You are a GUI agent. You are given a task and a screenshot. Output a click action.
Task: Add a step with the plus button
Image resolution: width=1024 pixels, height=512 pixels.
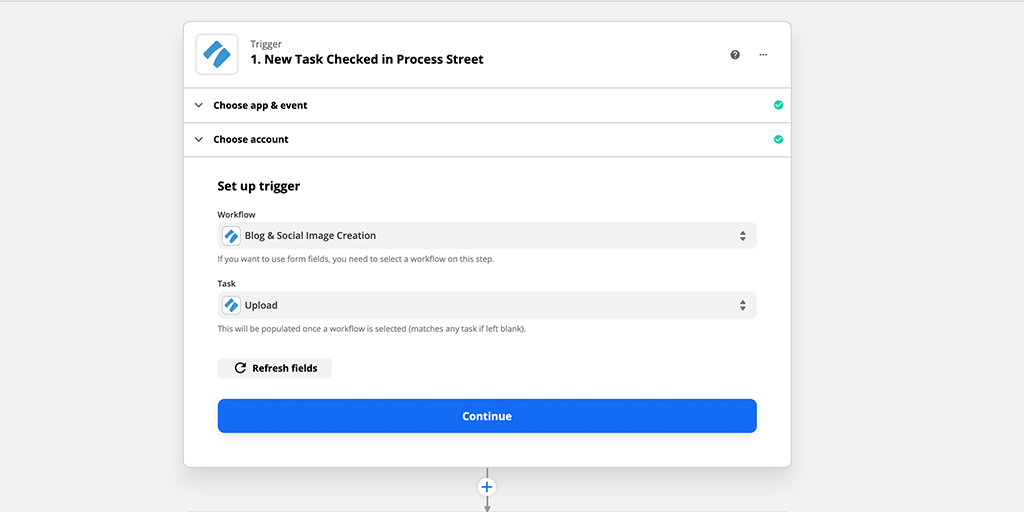[x=487, y=487]
